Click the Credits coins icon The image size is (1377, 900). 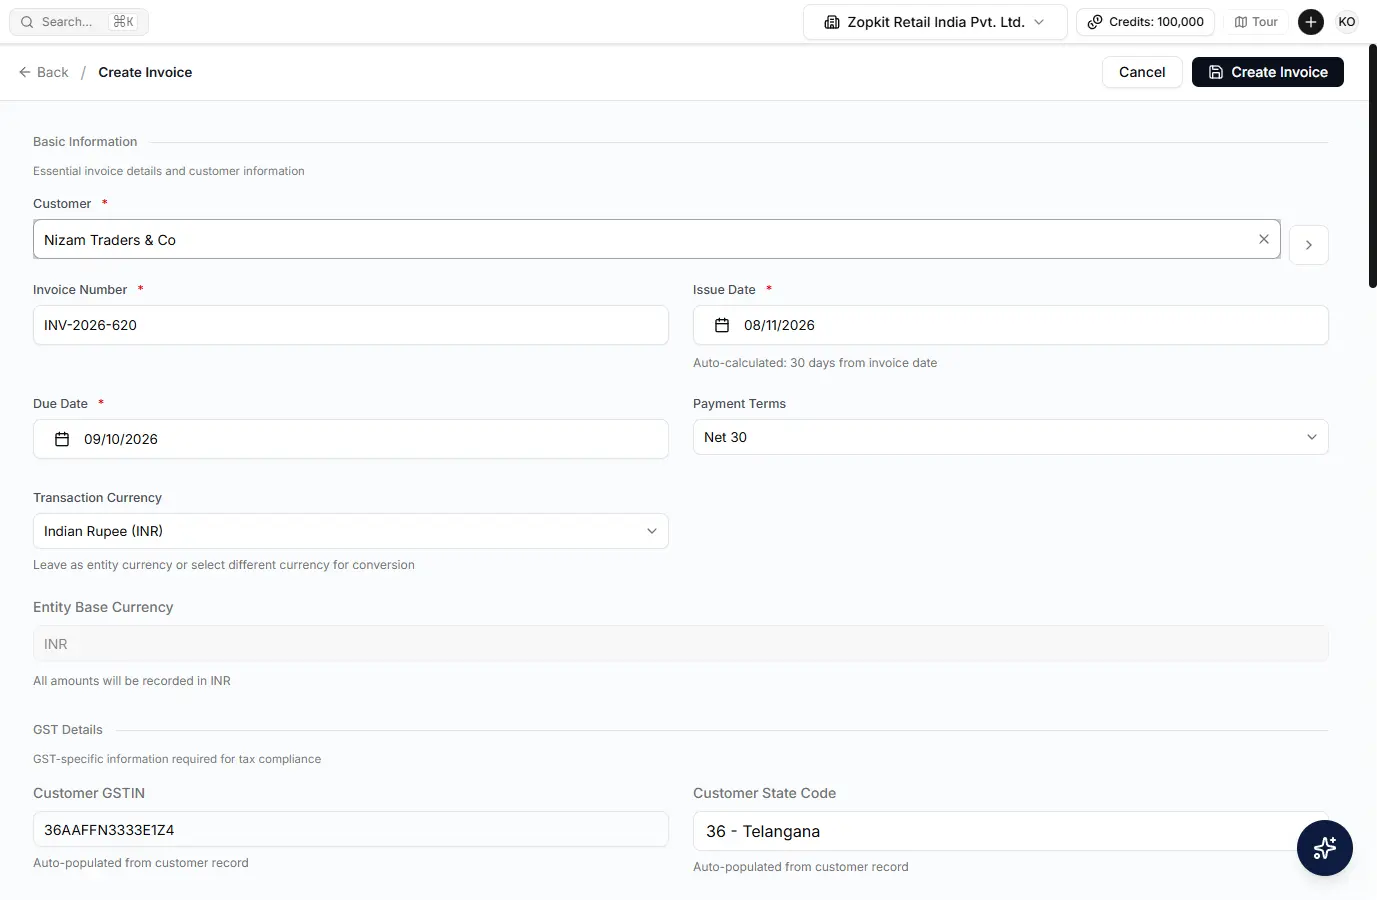[x=1095, y=22]
